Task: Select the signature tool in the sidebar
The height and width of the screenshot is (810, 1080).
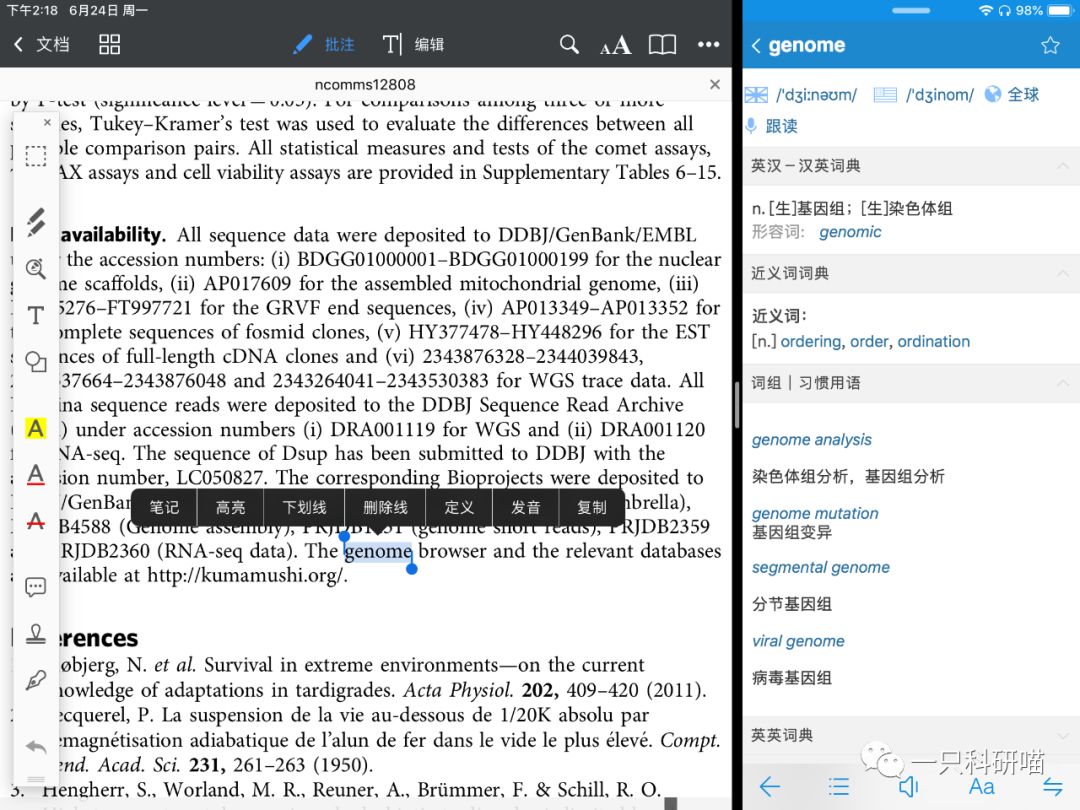Action: click(35, 680)
